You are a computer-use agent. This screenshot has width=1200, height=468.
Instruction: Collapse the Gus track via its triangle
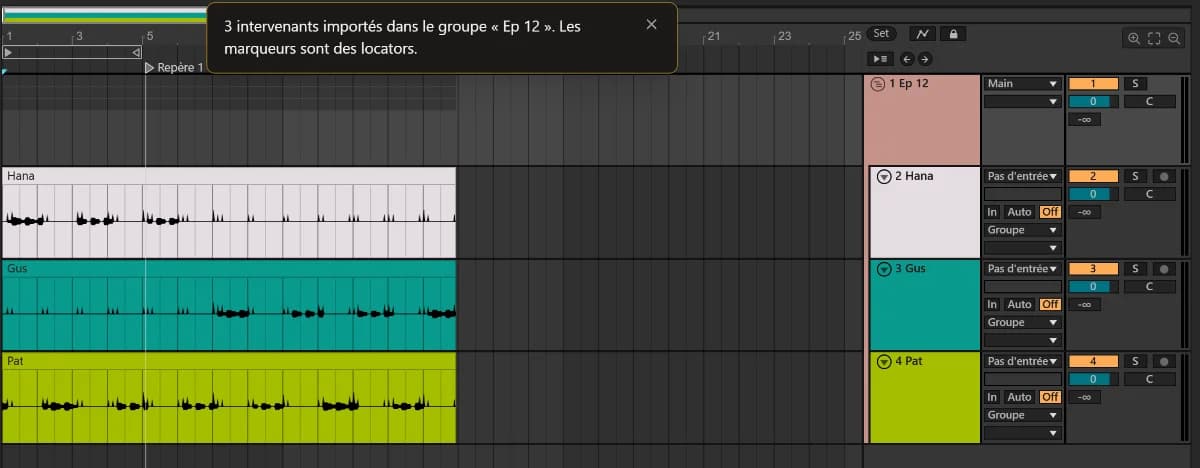[x=883, y=269]
